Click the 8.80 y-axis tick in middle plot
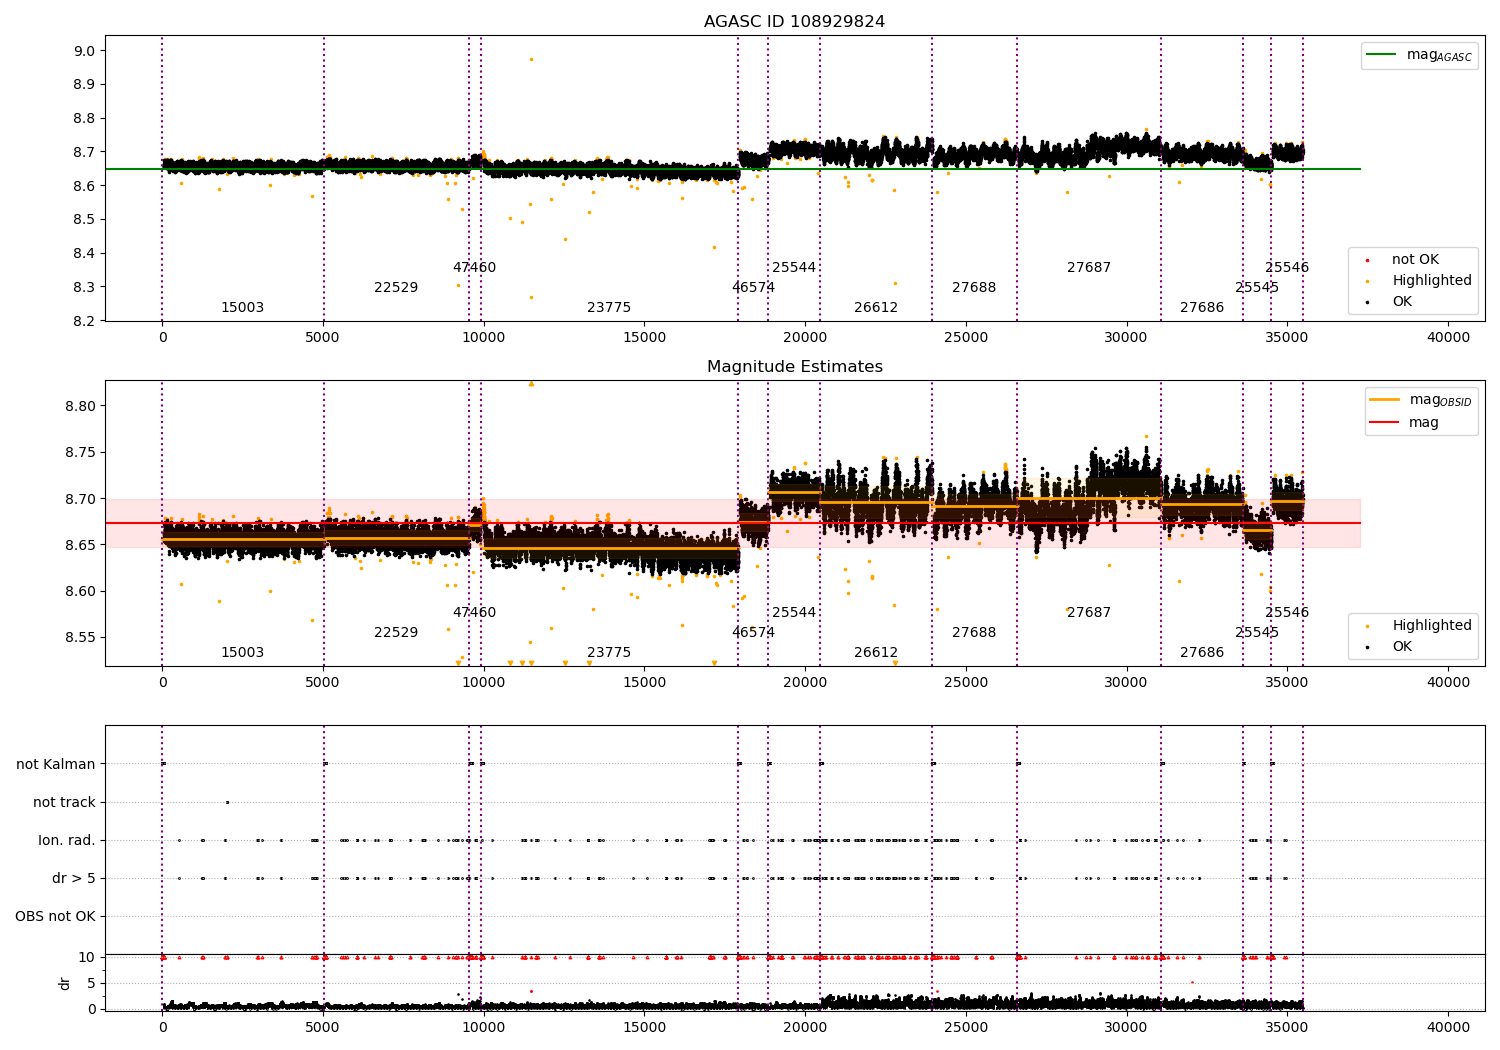1500x1050 pixels. pos(80,407)
